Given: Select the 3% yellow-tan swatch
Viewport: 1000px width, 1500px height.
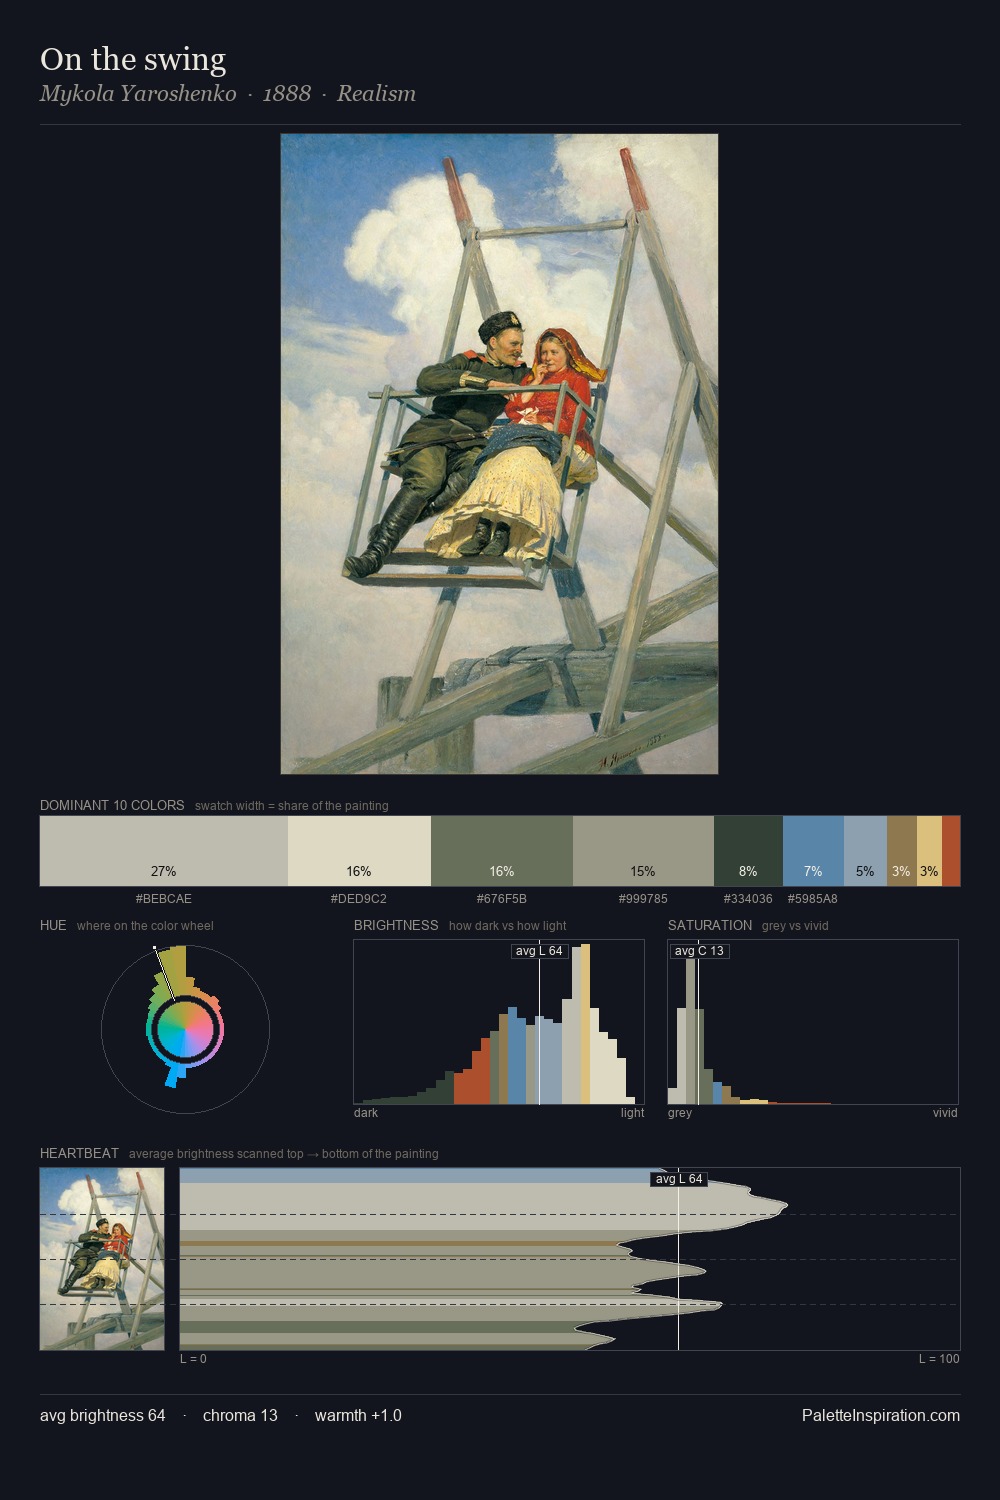Looking at the screenshot, I should click(x=929, y=851).
